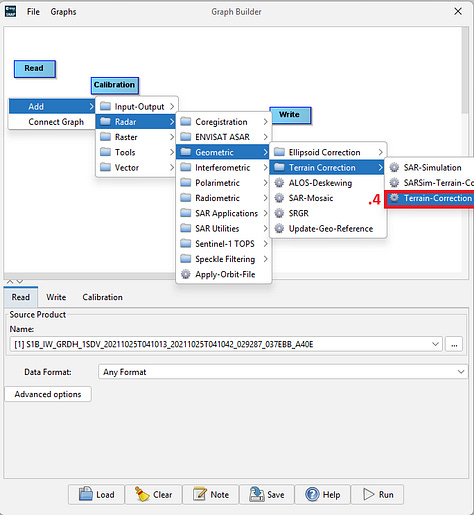This screenshot has width=474, height=515.
Task: Open the Graphs menu
Action: point(63,12)
